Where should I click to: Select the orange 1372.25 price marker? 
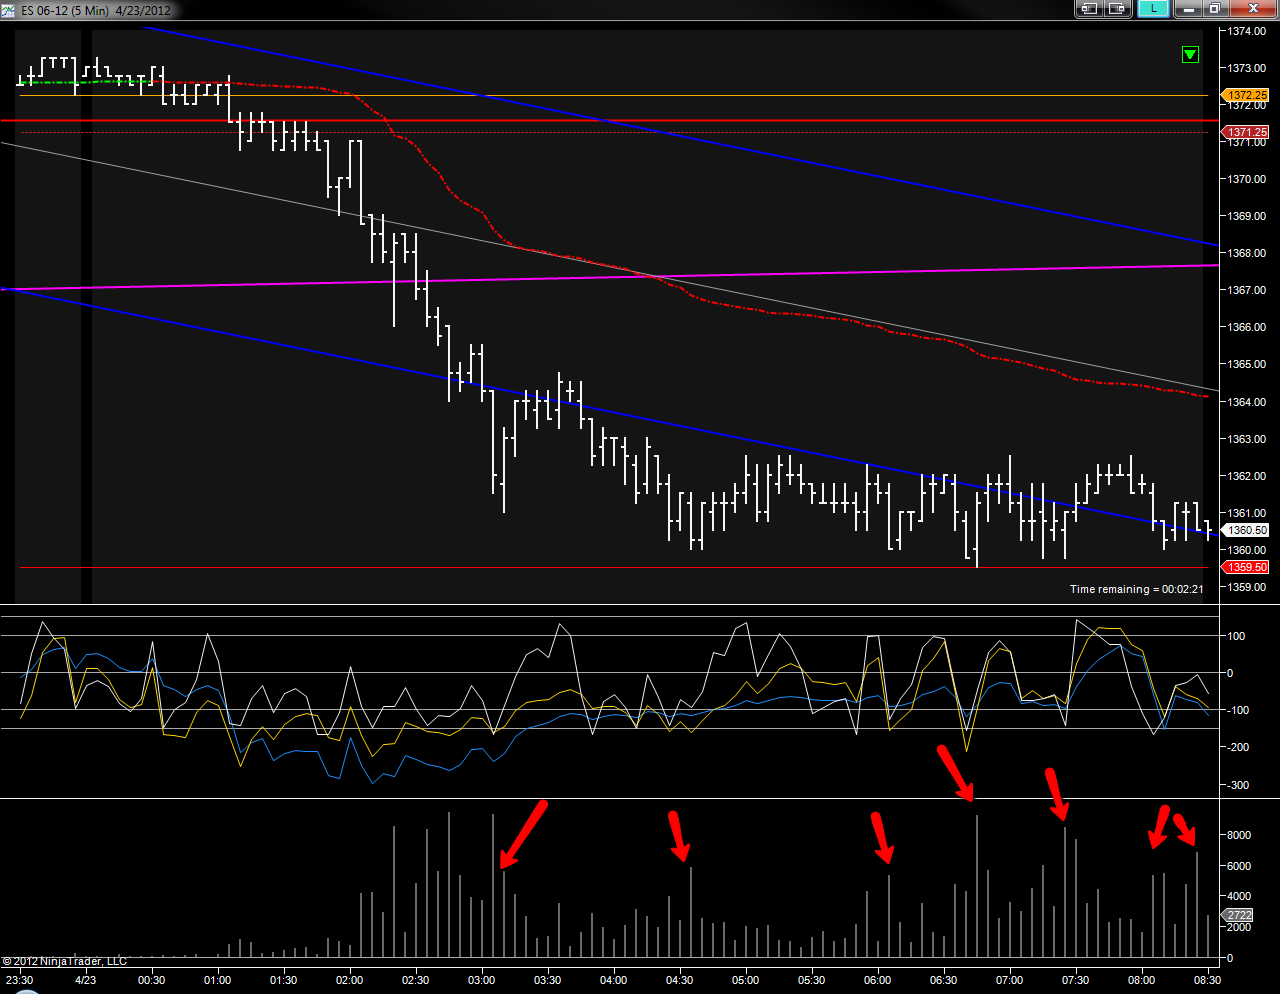tap(1246, 96)
